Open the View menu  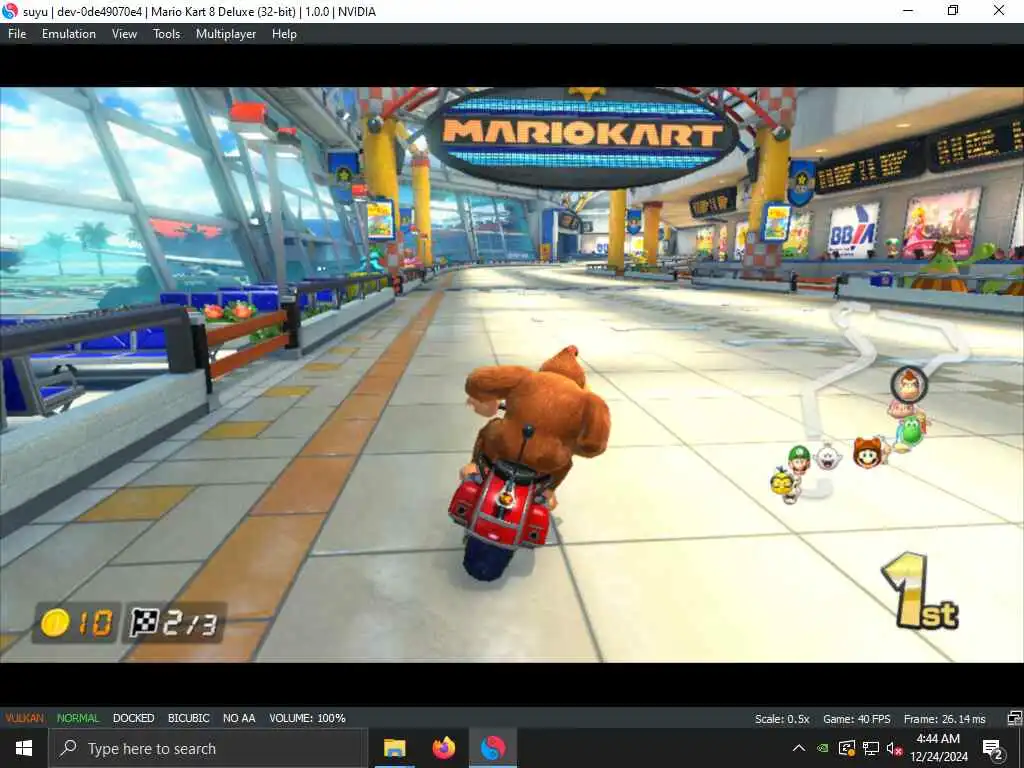pyautogui.click(x=124, y=34)
